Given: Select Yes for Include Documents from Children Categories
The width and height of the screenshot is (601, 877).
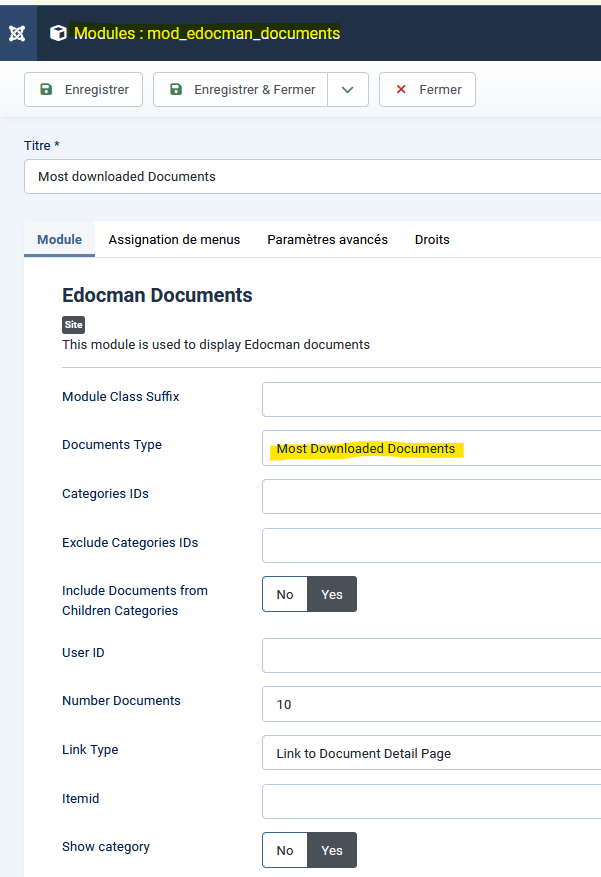Looking at the screenshot, I should (332, 594).
